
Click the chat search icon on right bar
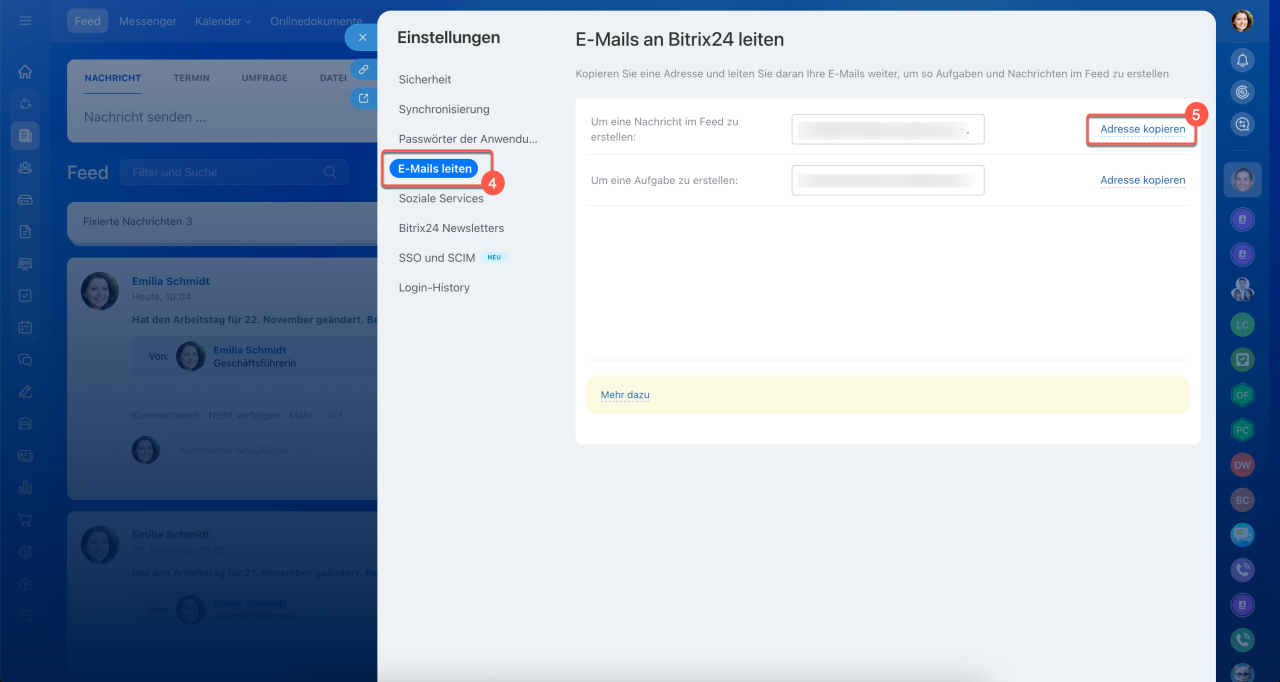[x=1242, y=123]
